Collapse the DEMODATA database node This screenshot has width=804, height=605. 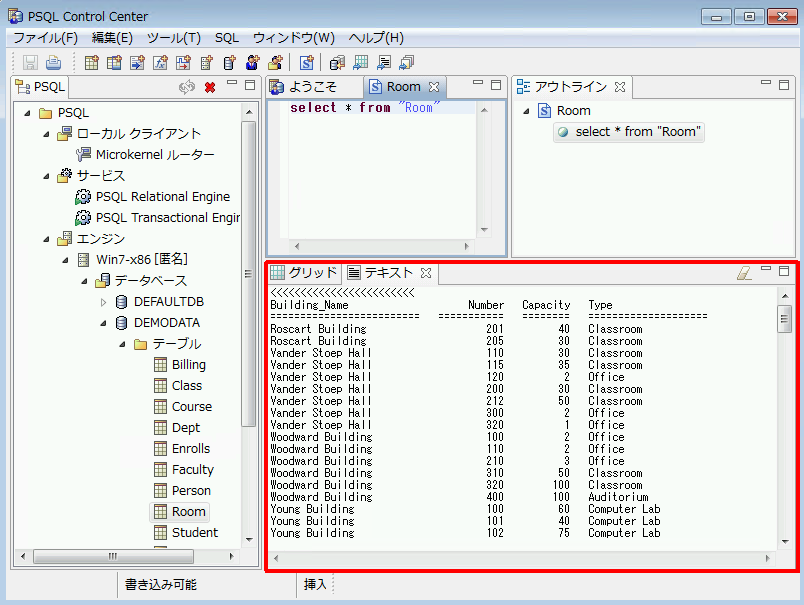[103, 323]
